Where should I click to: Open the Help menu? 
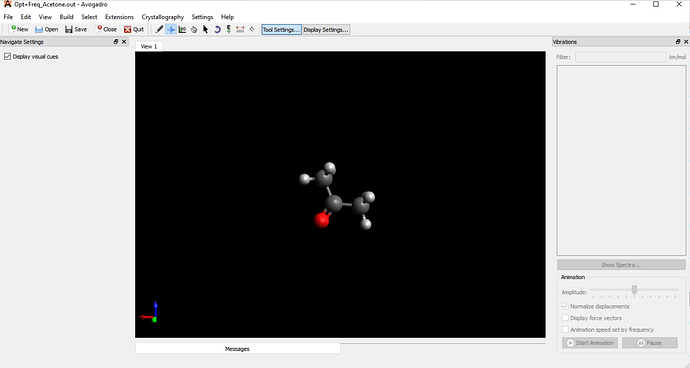pos(228,17)
